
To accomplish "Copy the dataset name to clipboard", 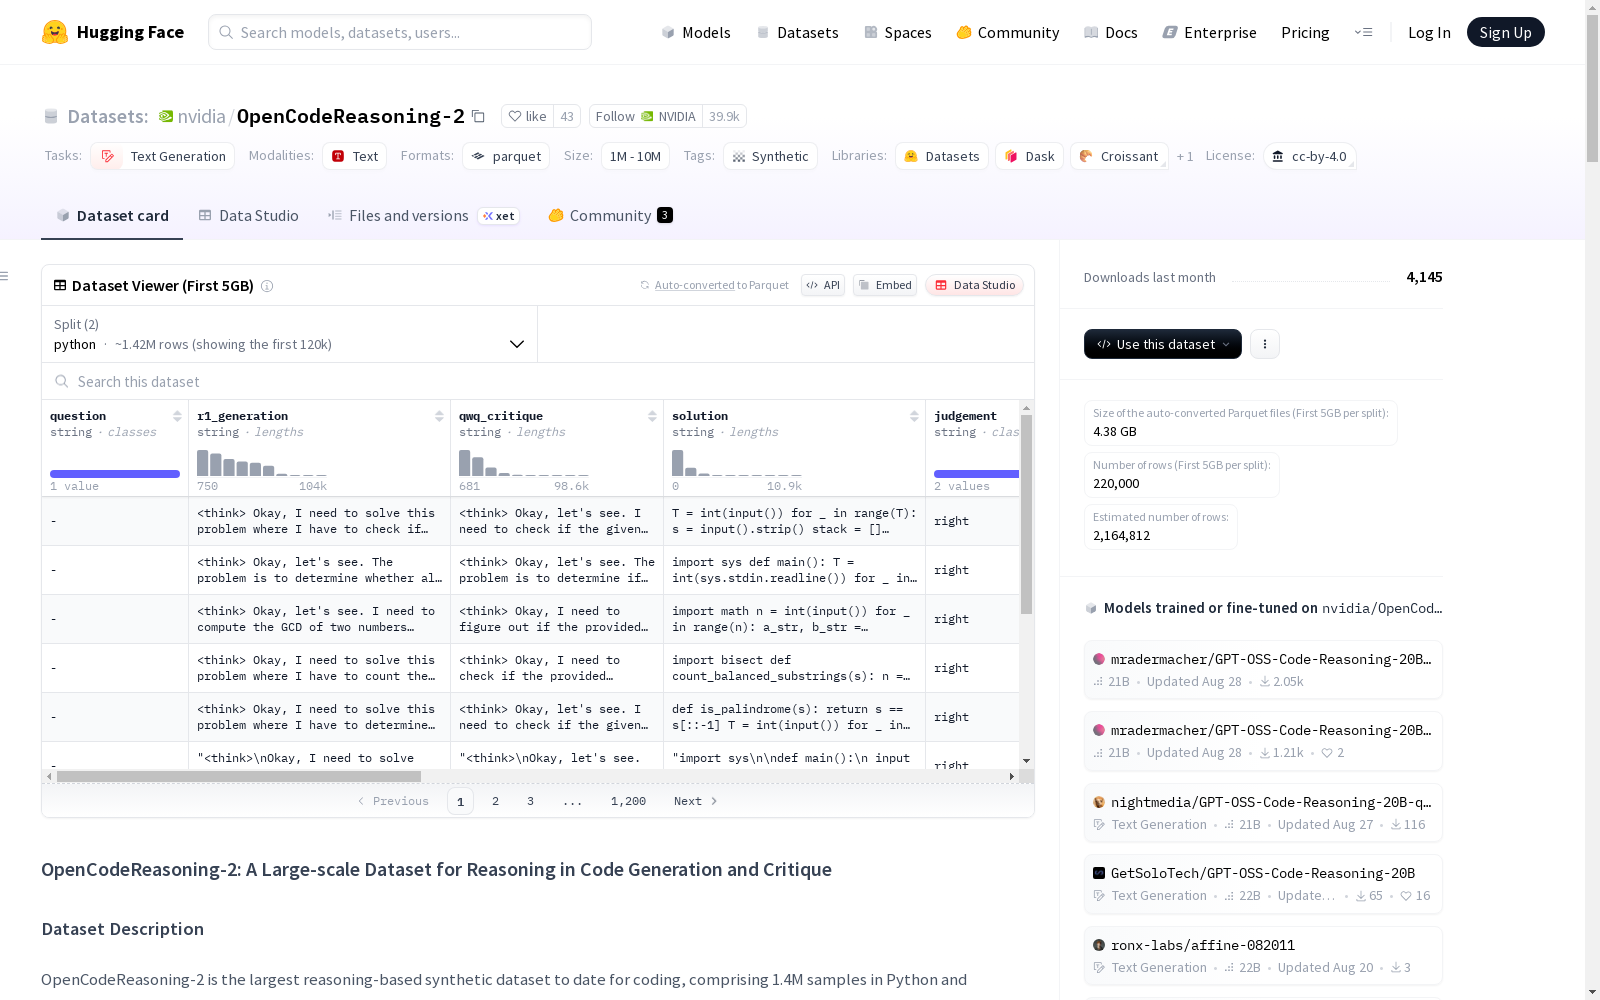I will click(x=478, y=116).
